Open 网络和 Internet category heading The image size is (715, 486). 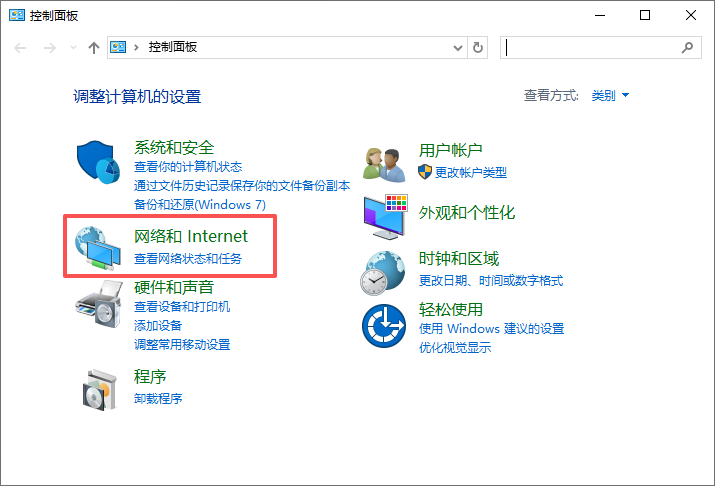click(191, 236)
